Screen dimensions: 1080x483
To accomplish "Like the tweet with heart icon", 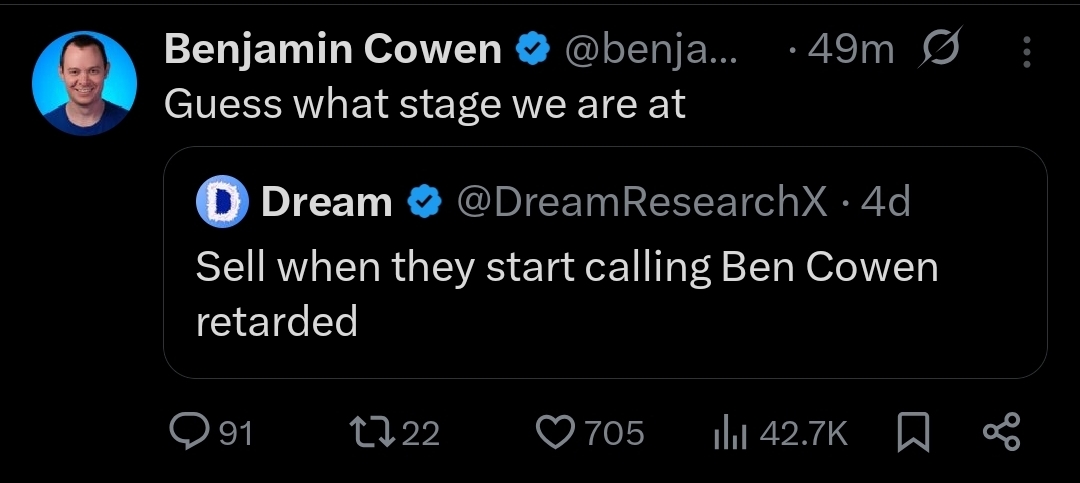I will coord(555,433).
